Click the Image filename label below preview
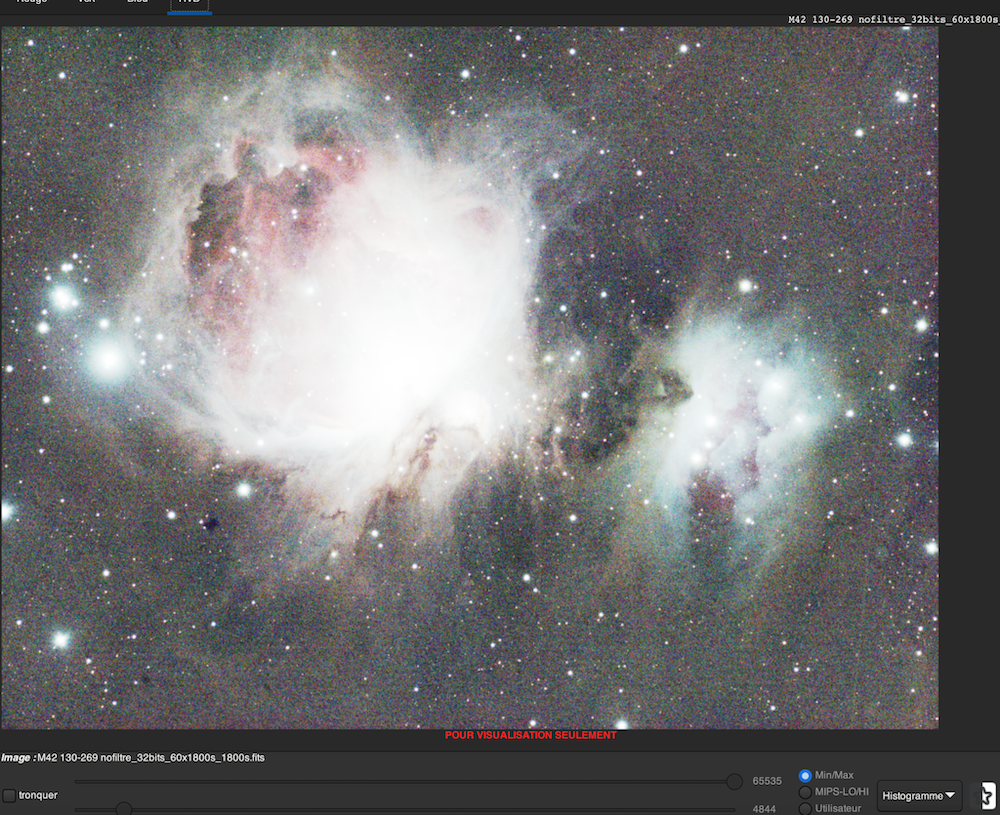Image resolution: width=1000 pixels, height=815 pixels. (x=133, y=758)
